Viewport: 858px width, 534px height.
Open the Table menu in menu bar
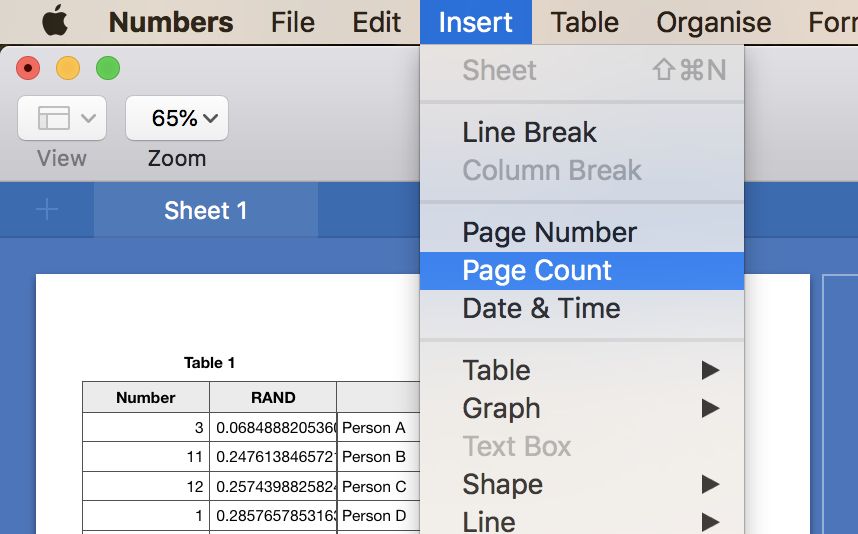(585, 21)
